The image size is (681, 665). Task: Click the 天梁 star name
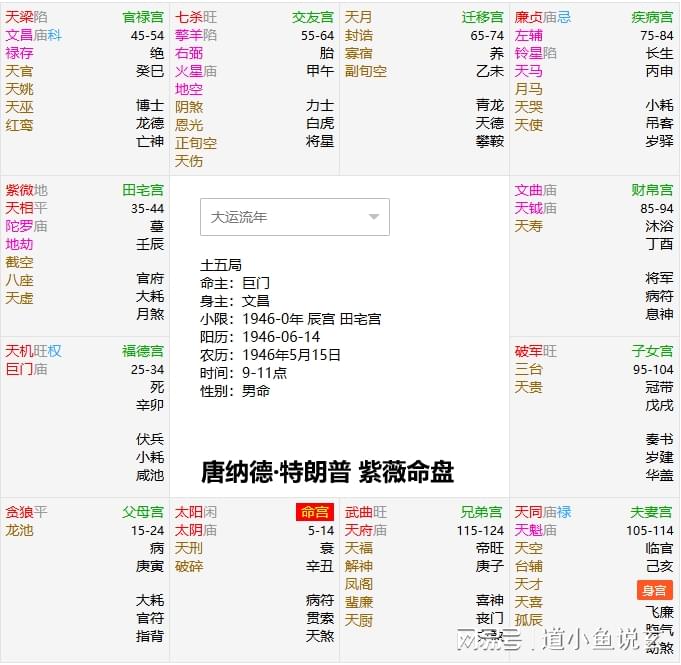tap(19, 17)
